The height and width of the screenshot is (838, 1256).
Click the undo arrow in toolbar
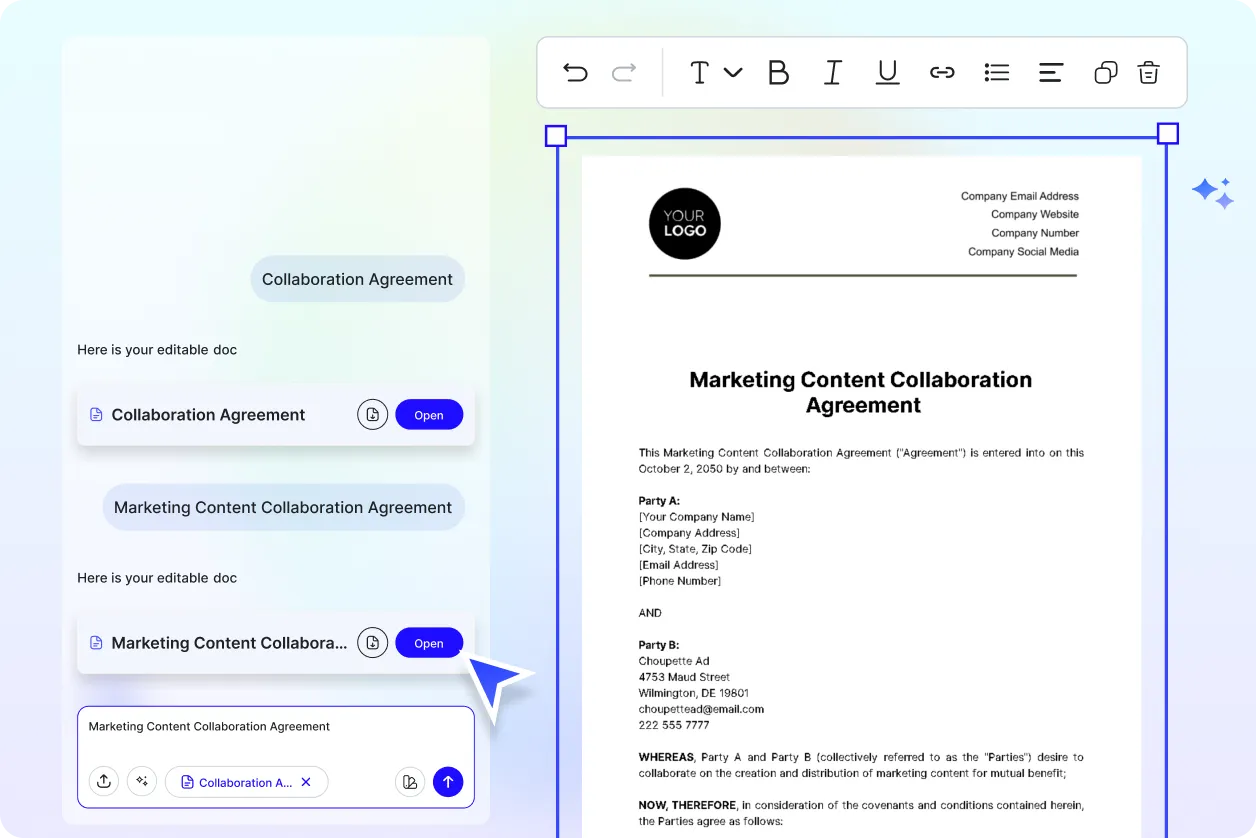tap(575, 72)
